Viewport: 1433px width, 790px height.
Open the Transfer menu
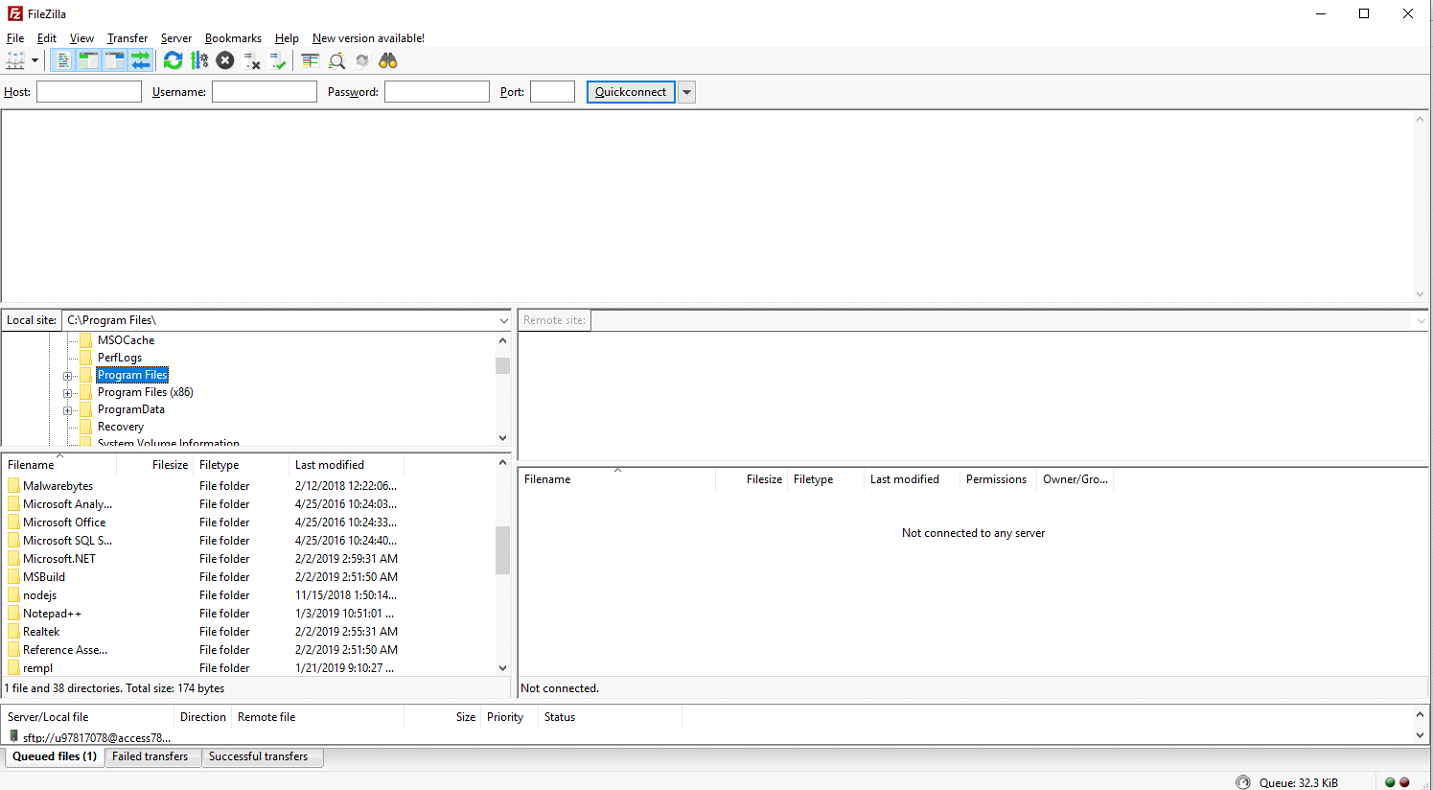[127, 38]
